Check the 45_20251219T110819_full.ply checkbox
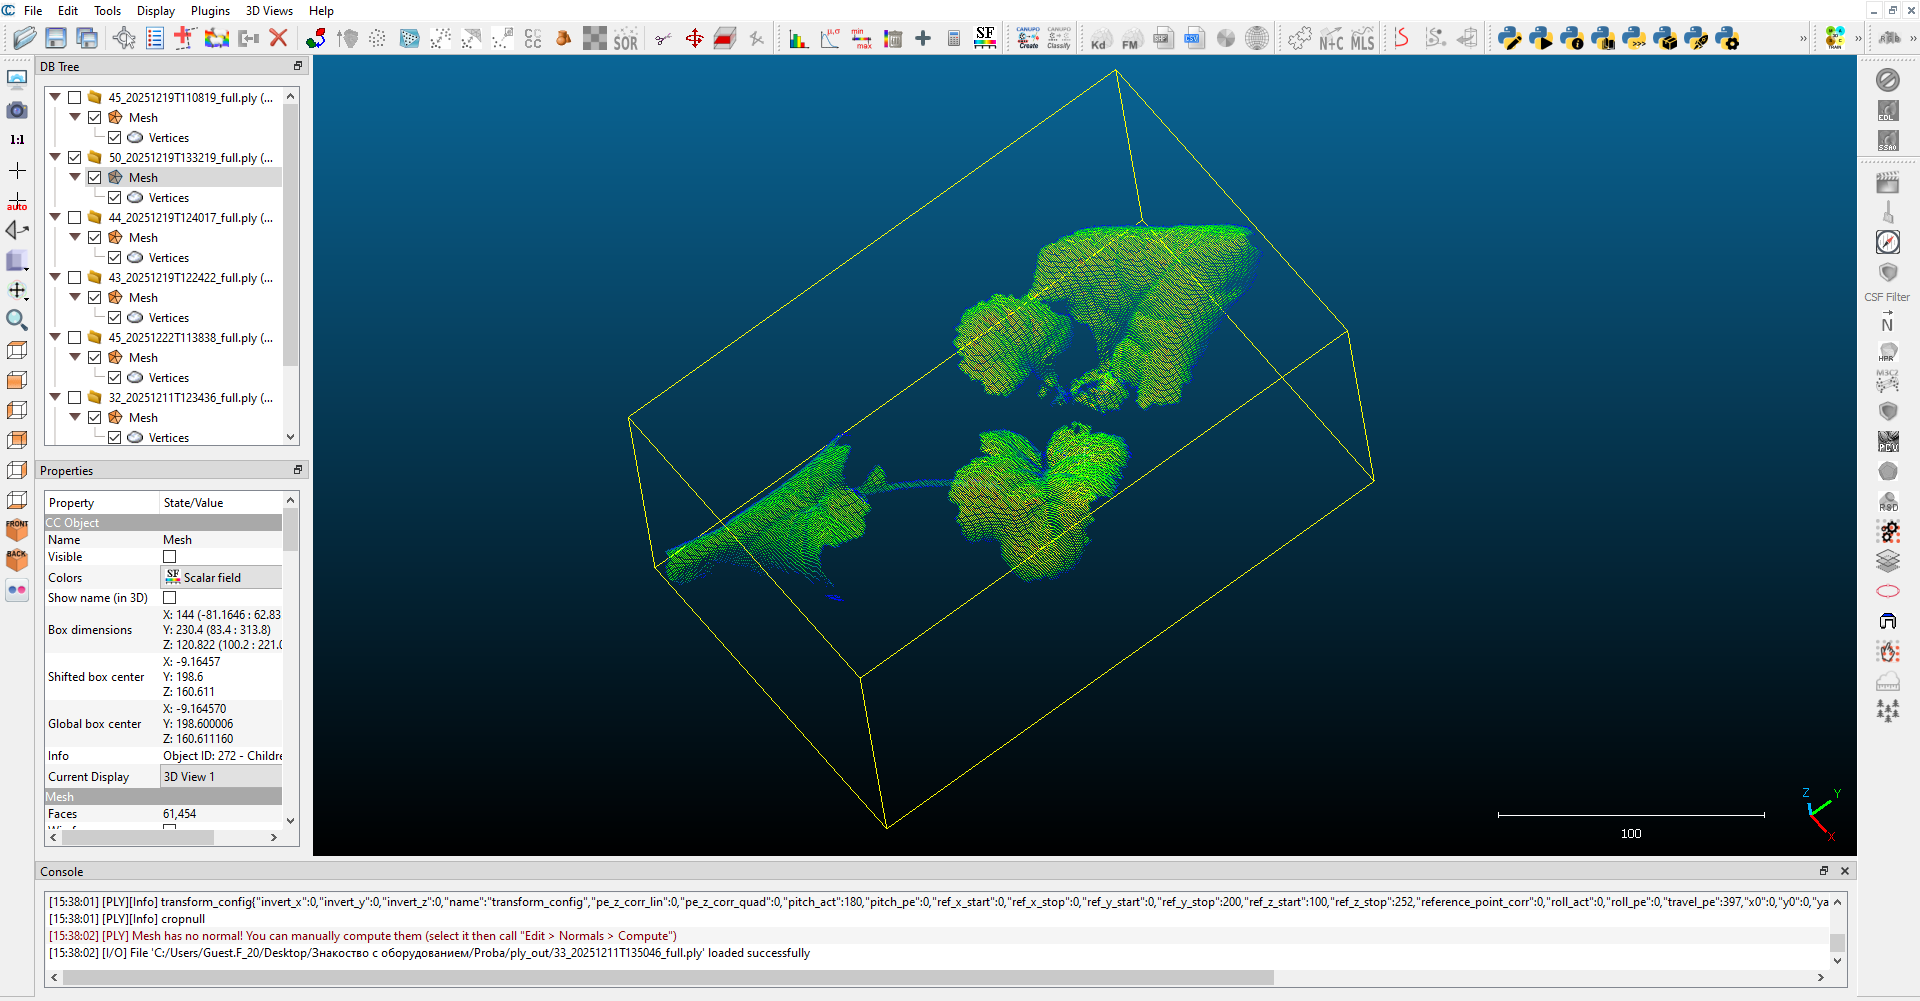 point(75,98)
